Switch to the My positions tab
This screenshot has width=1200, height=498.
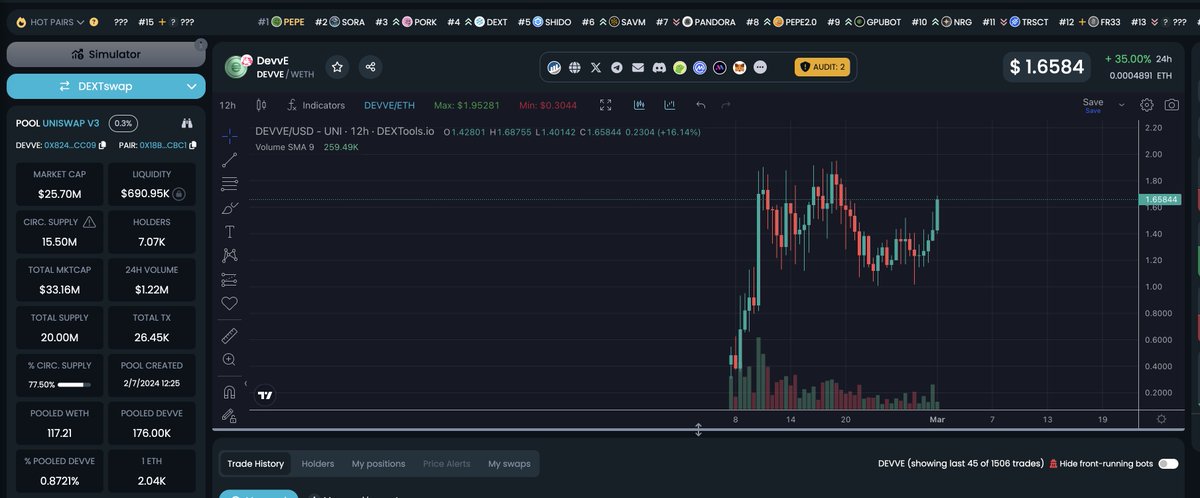tap(379, 463)
